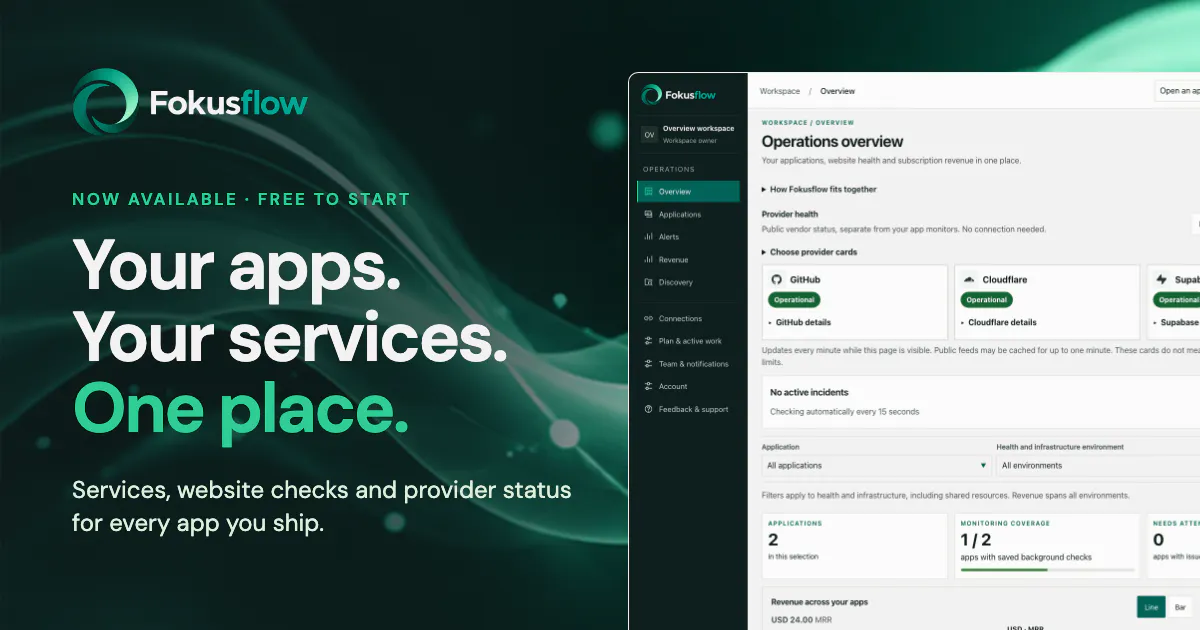Click the Account sliders icon in sidebar

648,386
